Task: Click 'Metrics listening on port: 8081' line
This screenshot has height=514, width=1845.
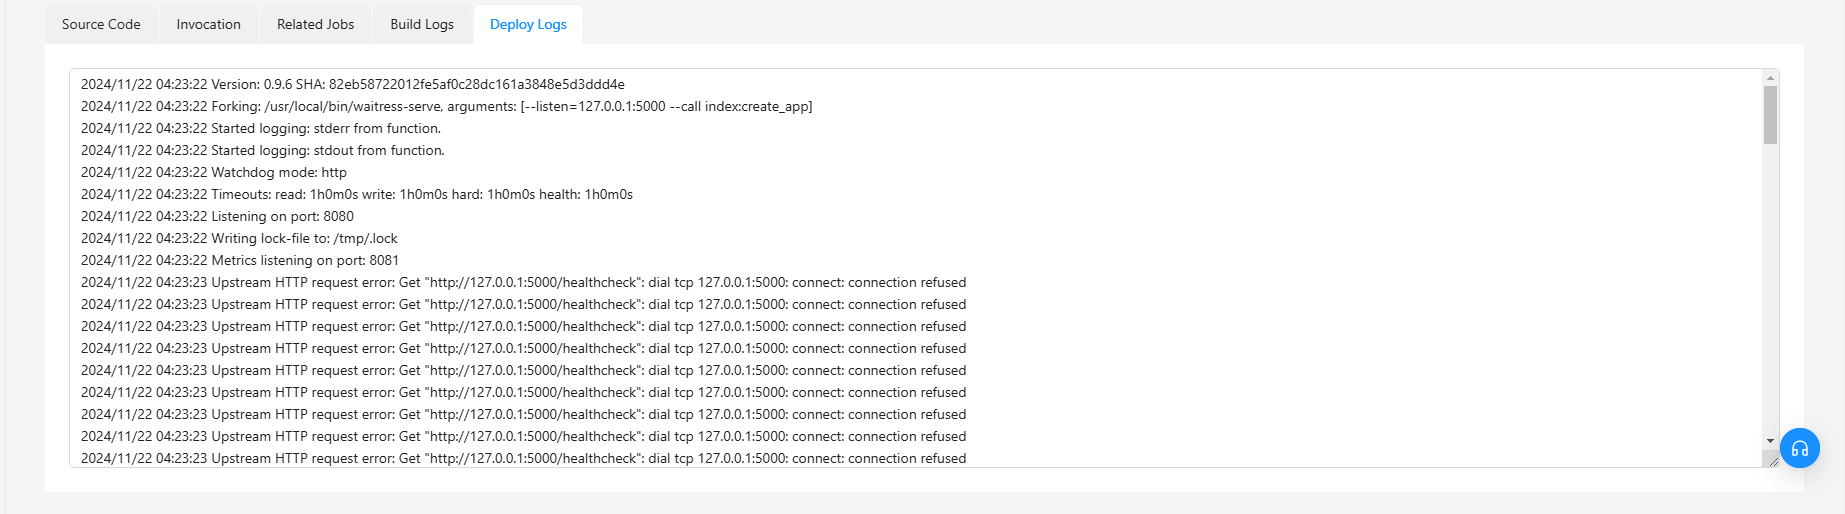Action: (240, 260)
